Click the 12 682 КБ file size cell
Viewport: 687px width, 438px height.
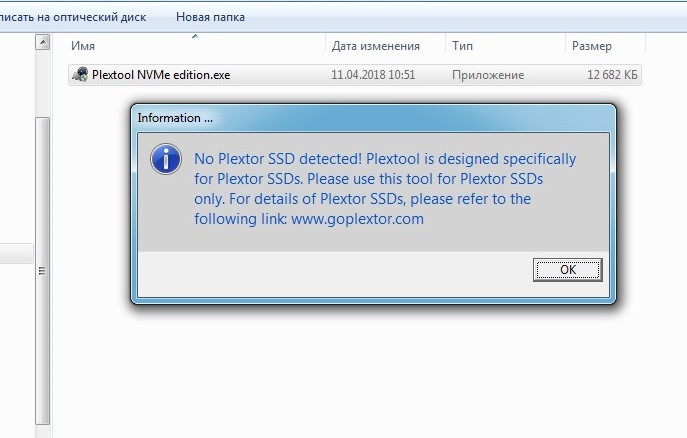613,75
